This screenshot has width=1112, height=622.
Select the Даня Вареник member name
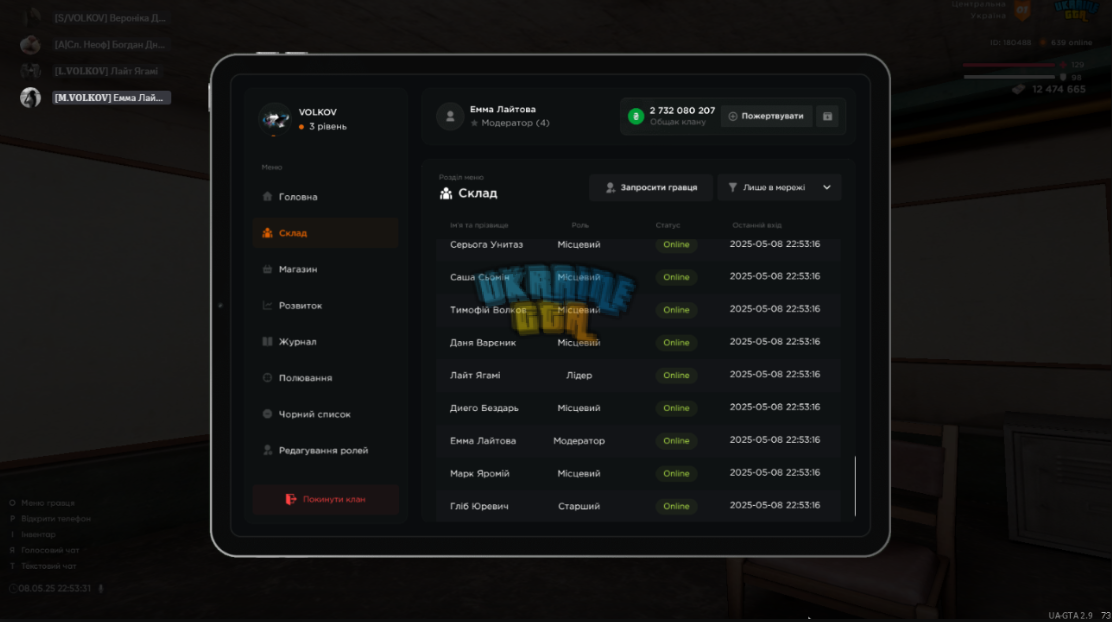point(483,343)
